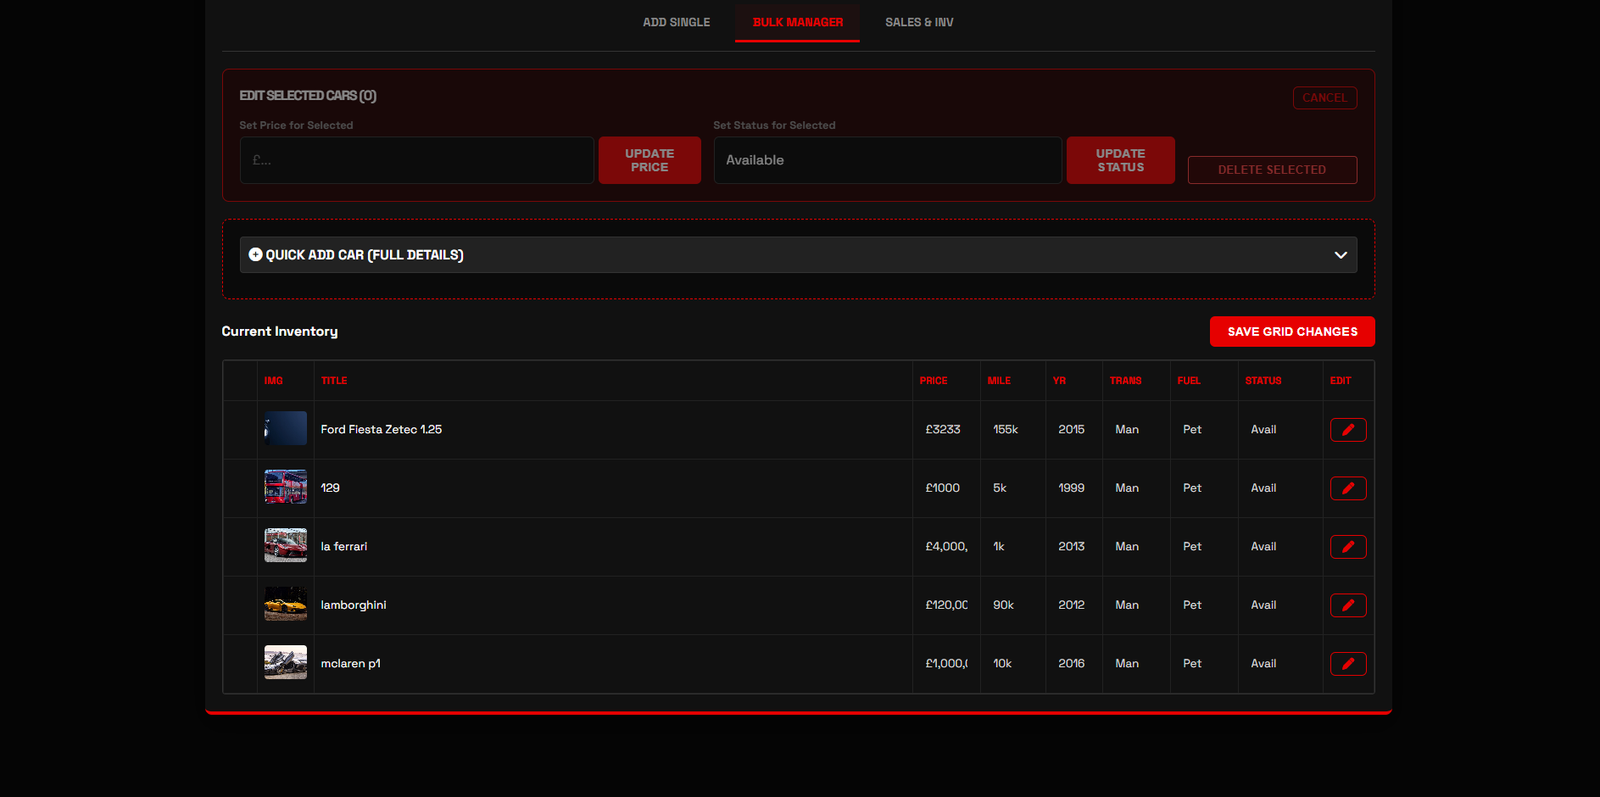The width and height of the screenshot is (1600, 797).
Task: Open the Set Status for Selected dropdown
Action: (887, 160)
